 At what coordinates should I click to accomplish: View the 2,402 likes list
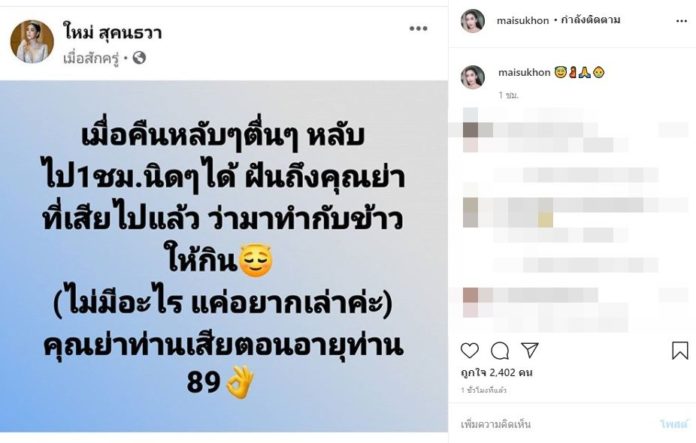coord(496,372)
